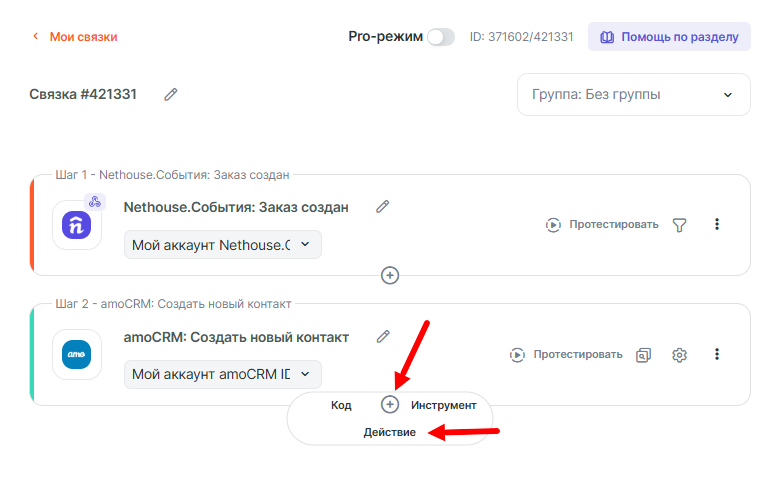Open the Мой аккаунт Nethouse account dropdown
The width and height of the screenshot is (780, 481).
(x=223, y=245)
